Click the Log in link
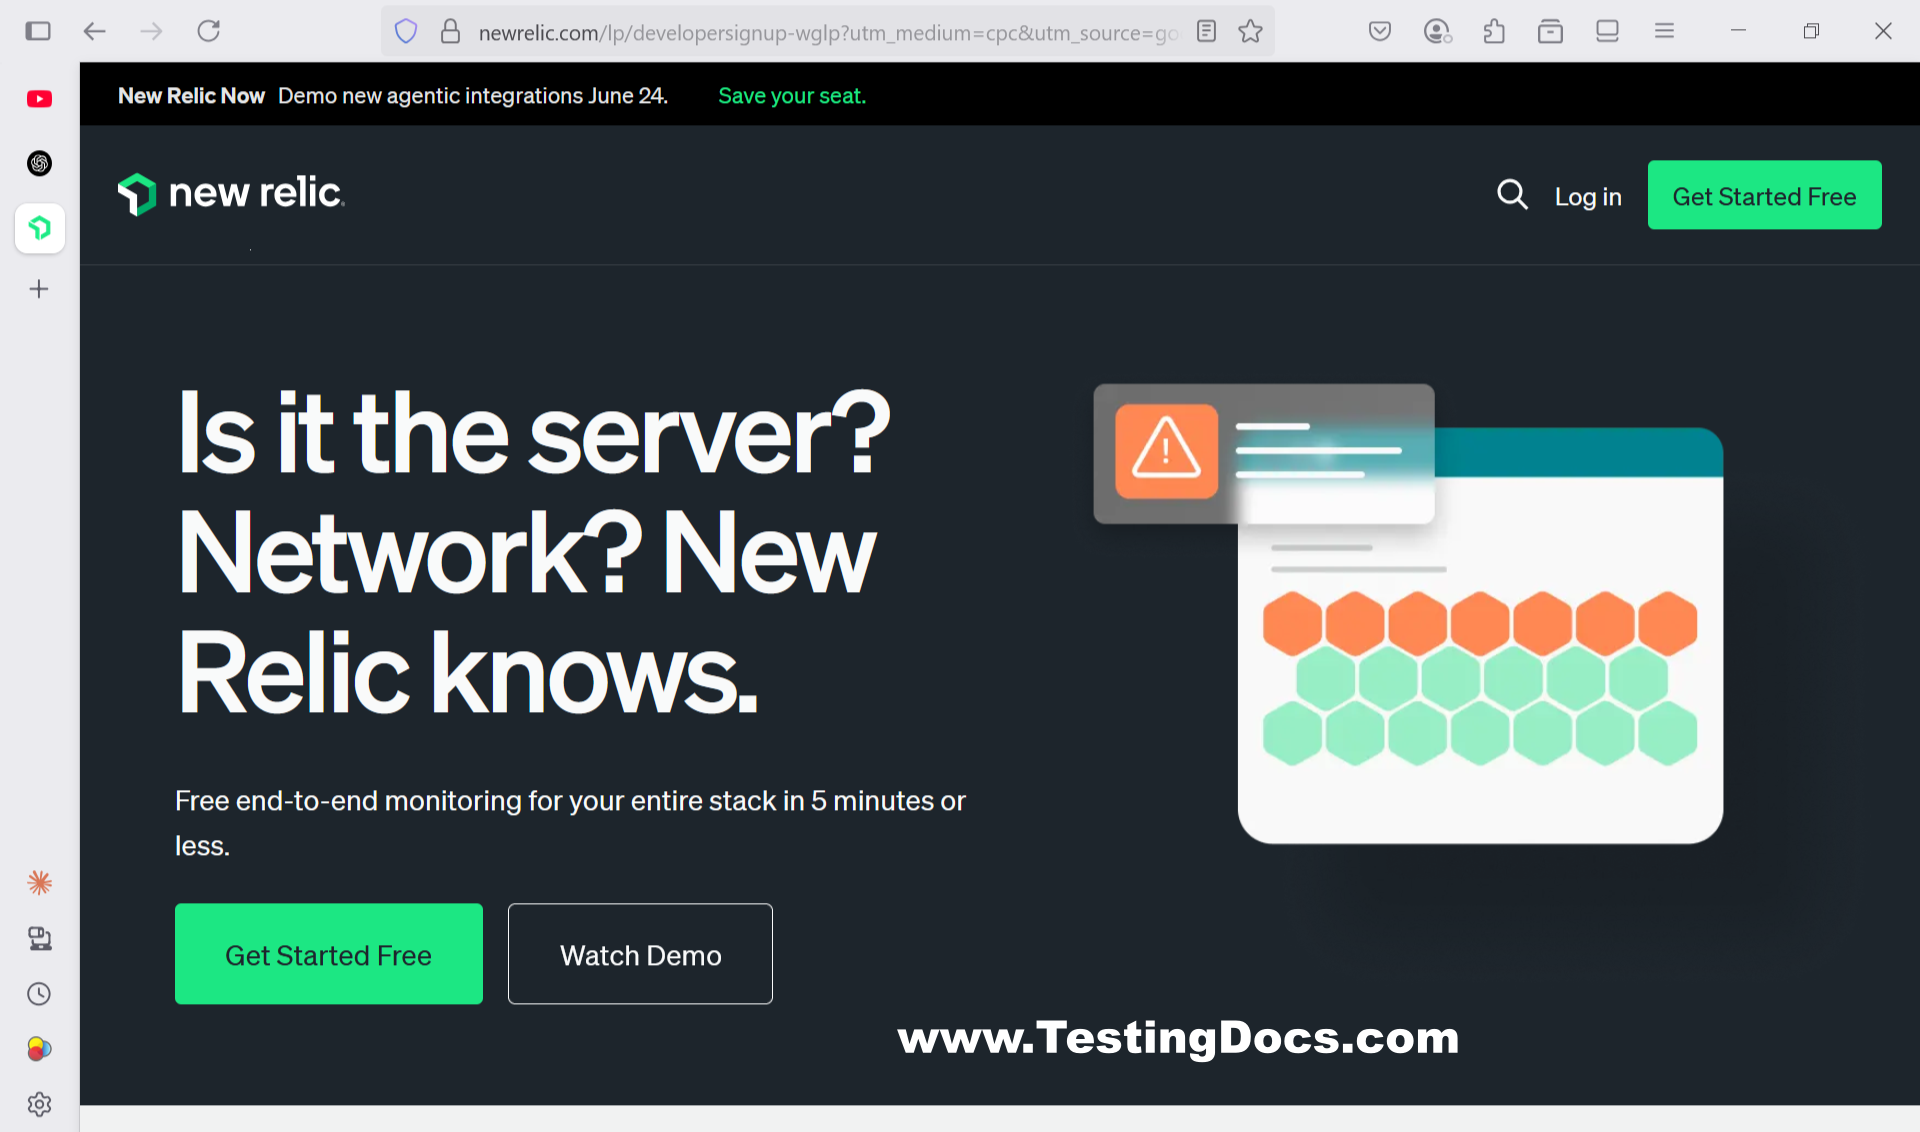Viewport: 1920px width, 1132px height. (1588, 197)
